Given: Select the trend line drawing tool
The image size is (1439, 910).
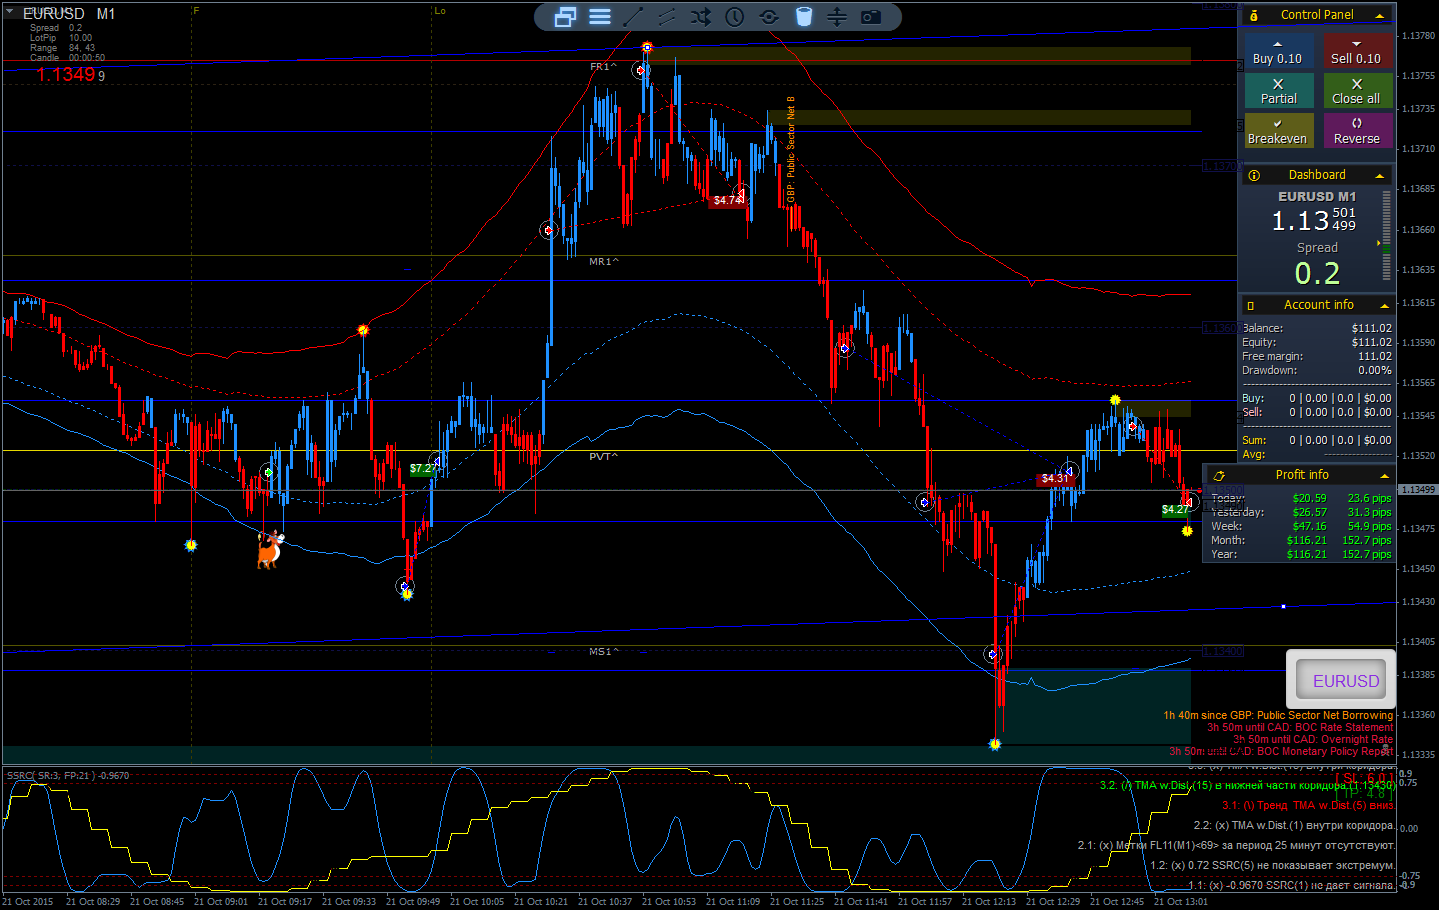Looking at the screenshot, I should (633, 17).
